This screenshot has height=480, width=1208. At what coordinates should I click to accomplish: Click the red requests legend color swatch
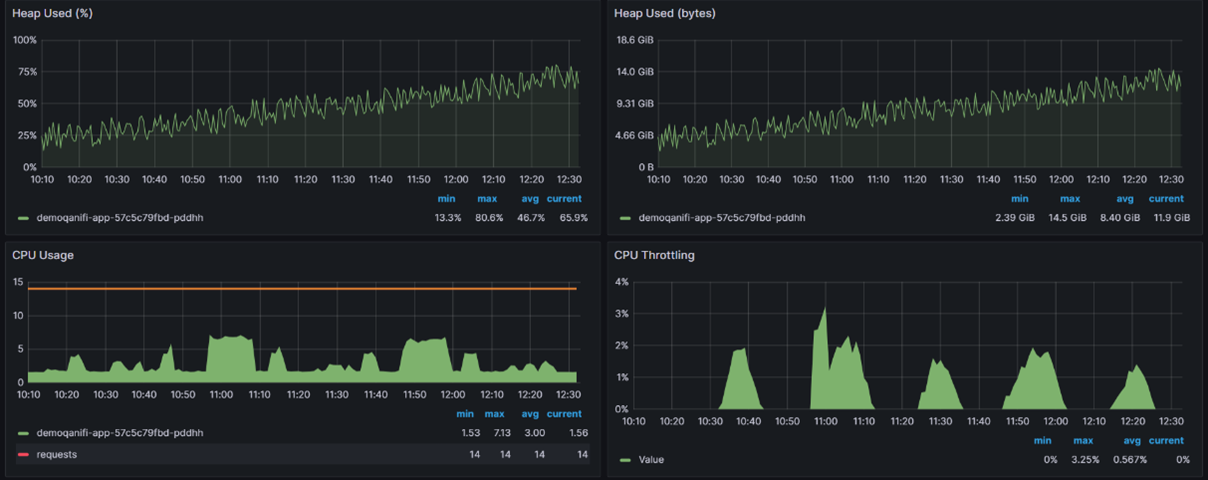click(23, 454)
